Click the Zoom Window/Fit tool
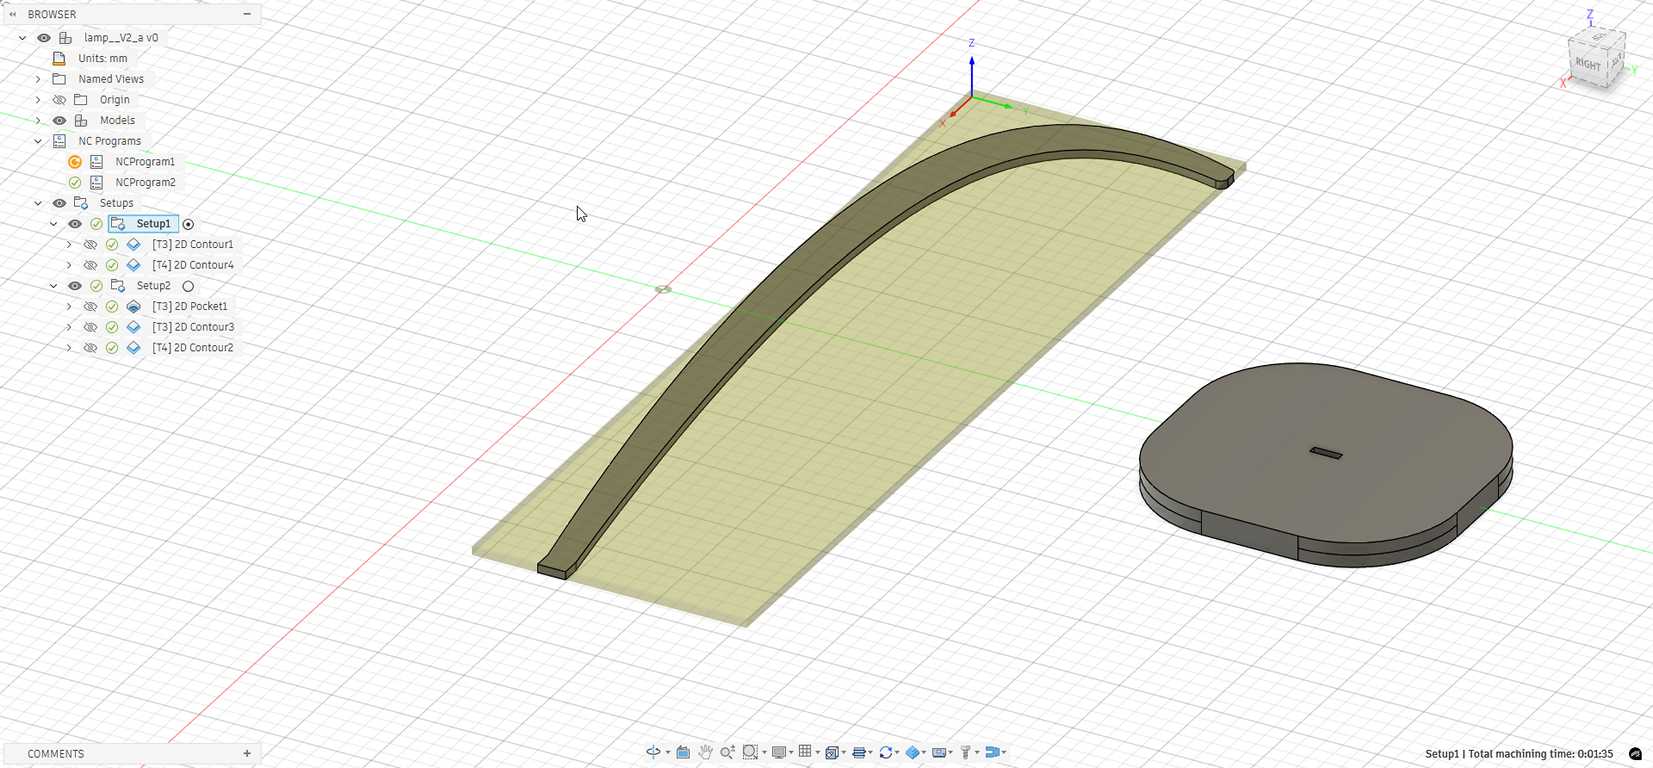 pyautogui.click(x=750, y=753)
